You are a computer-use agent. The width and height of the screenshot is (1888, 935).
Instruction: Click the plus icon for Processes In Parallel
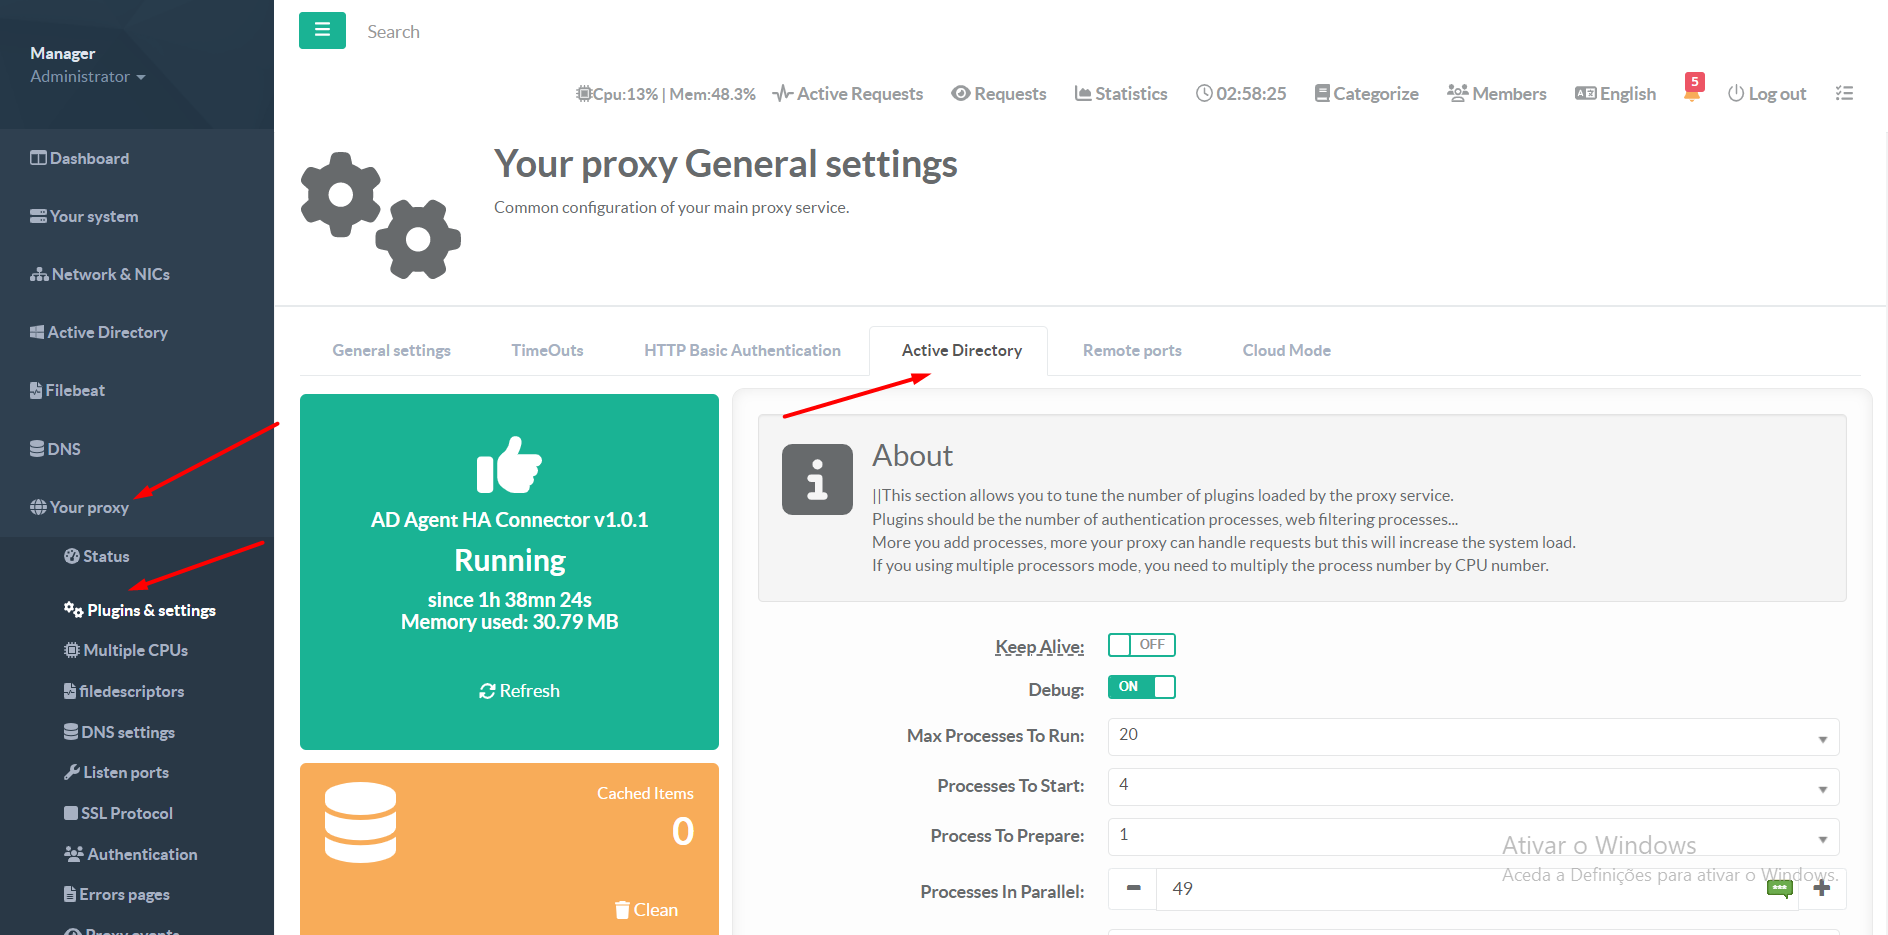(x=1821, y=889)
